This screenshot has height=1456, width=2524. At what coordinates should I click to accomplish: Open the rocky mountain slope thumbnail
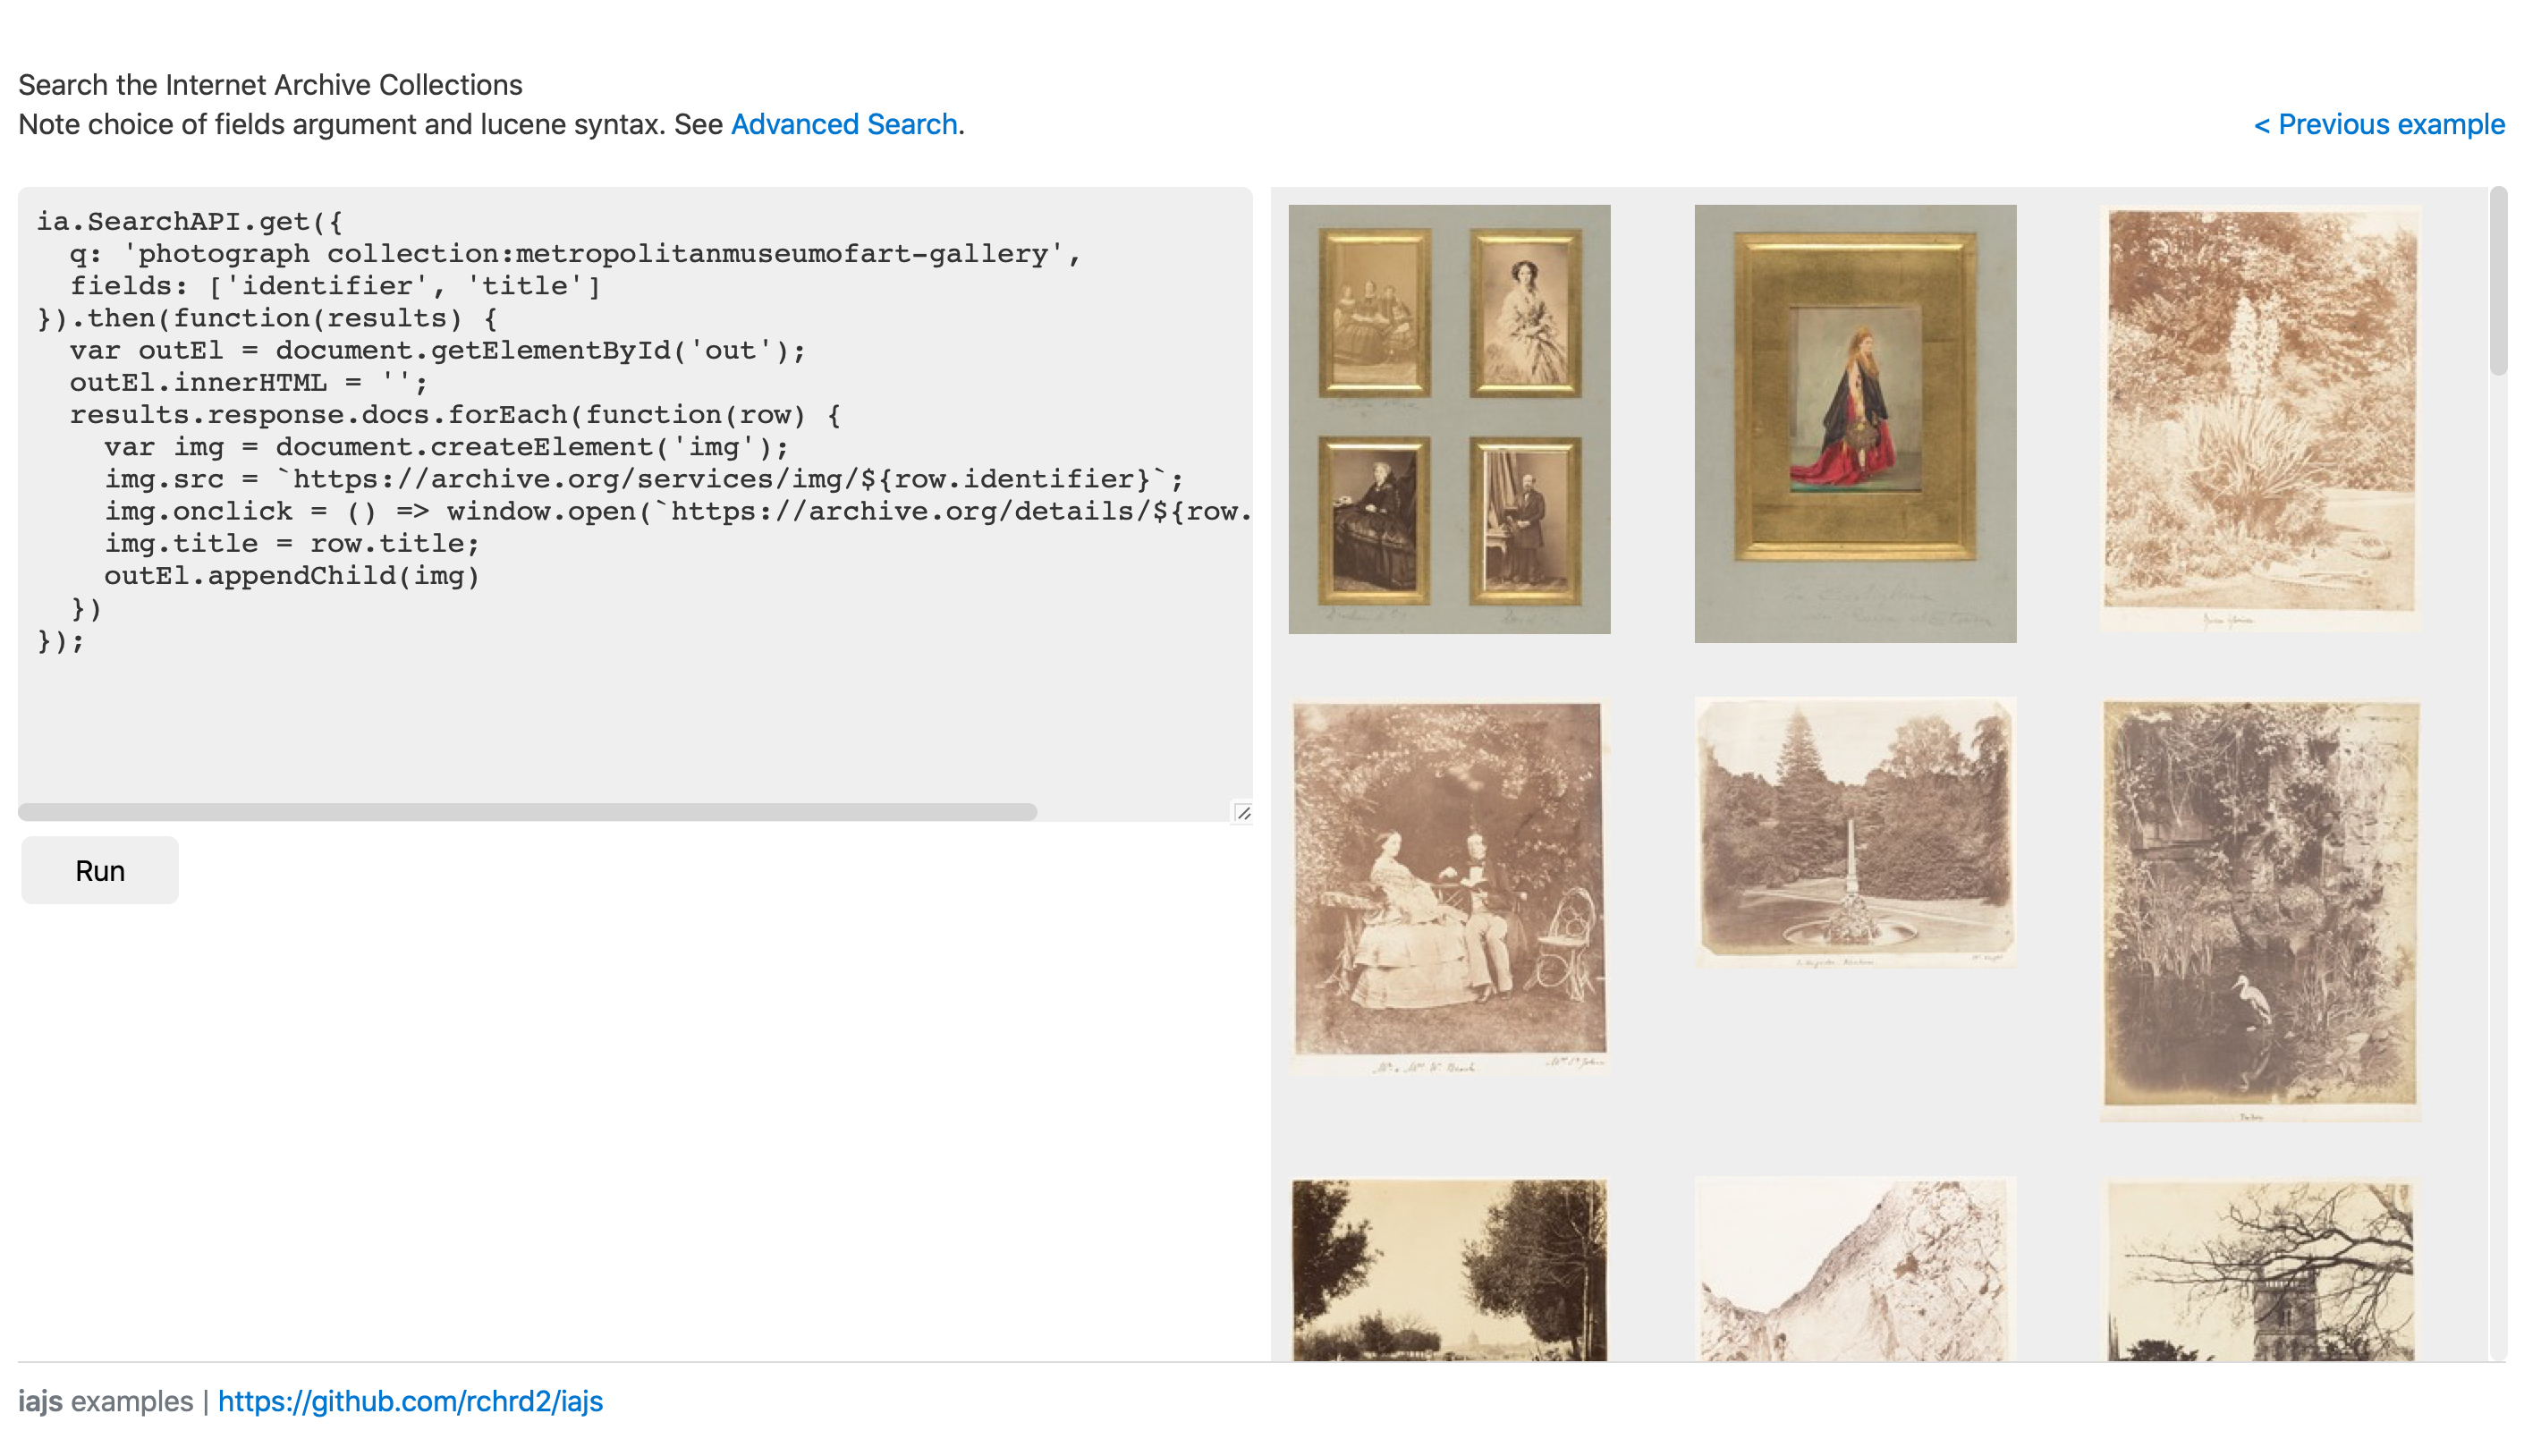click(1854, 1268)
